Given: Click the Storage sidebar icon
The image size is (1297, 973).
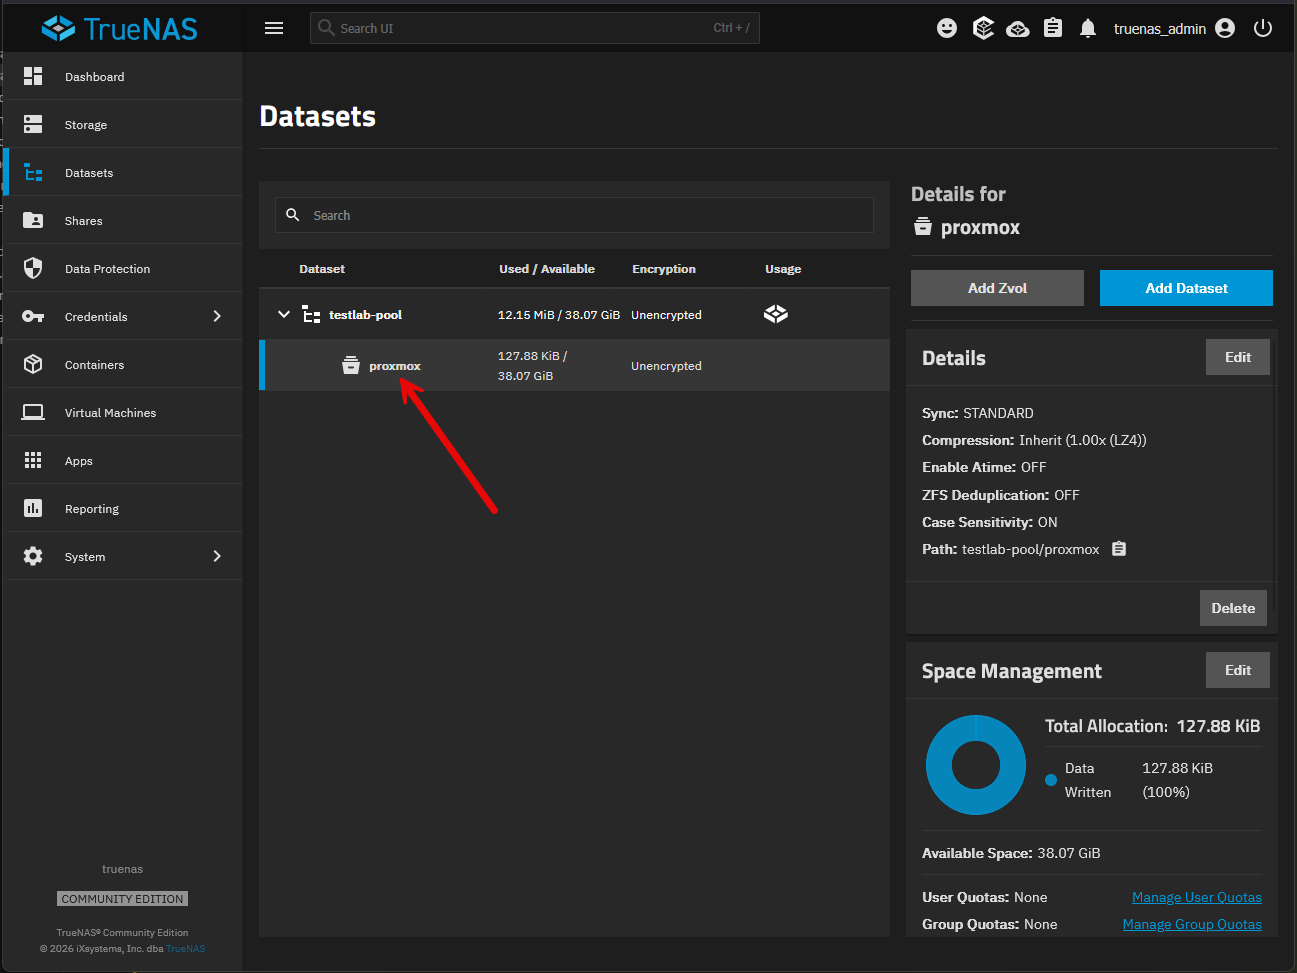Looking at the screenshot, I should coord(33,124).
